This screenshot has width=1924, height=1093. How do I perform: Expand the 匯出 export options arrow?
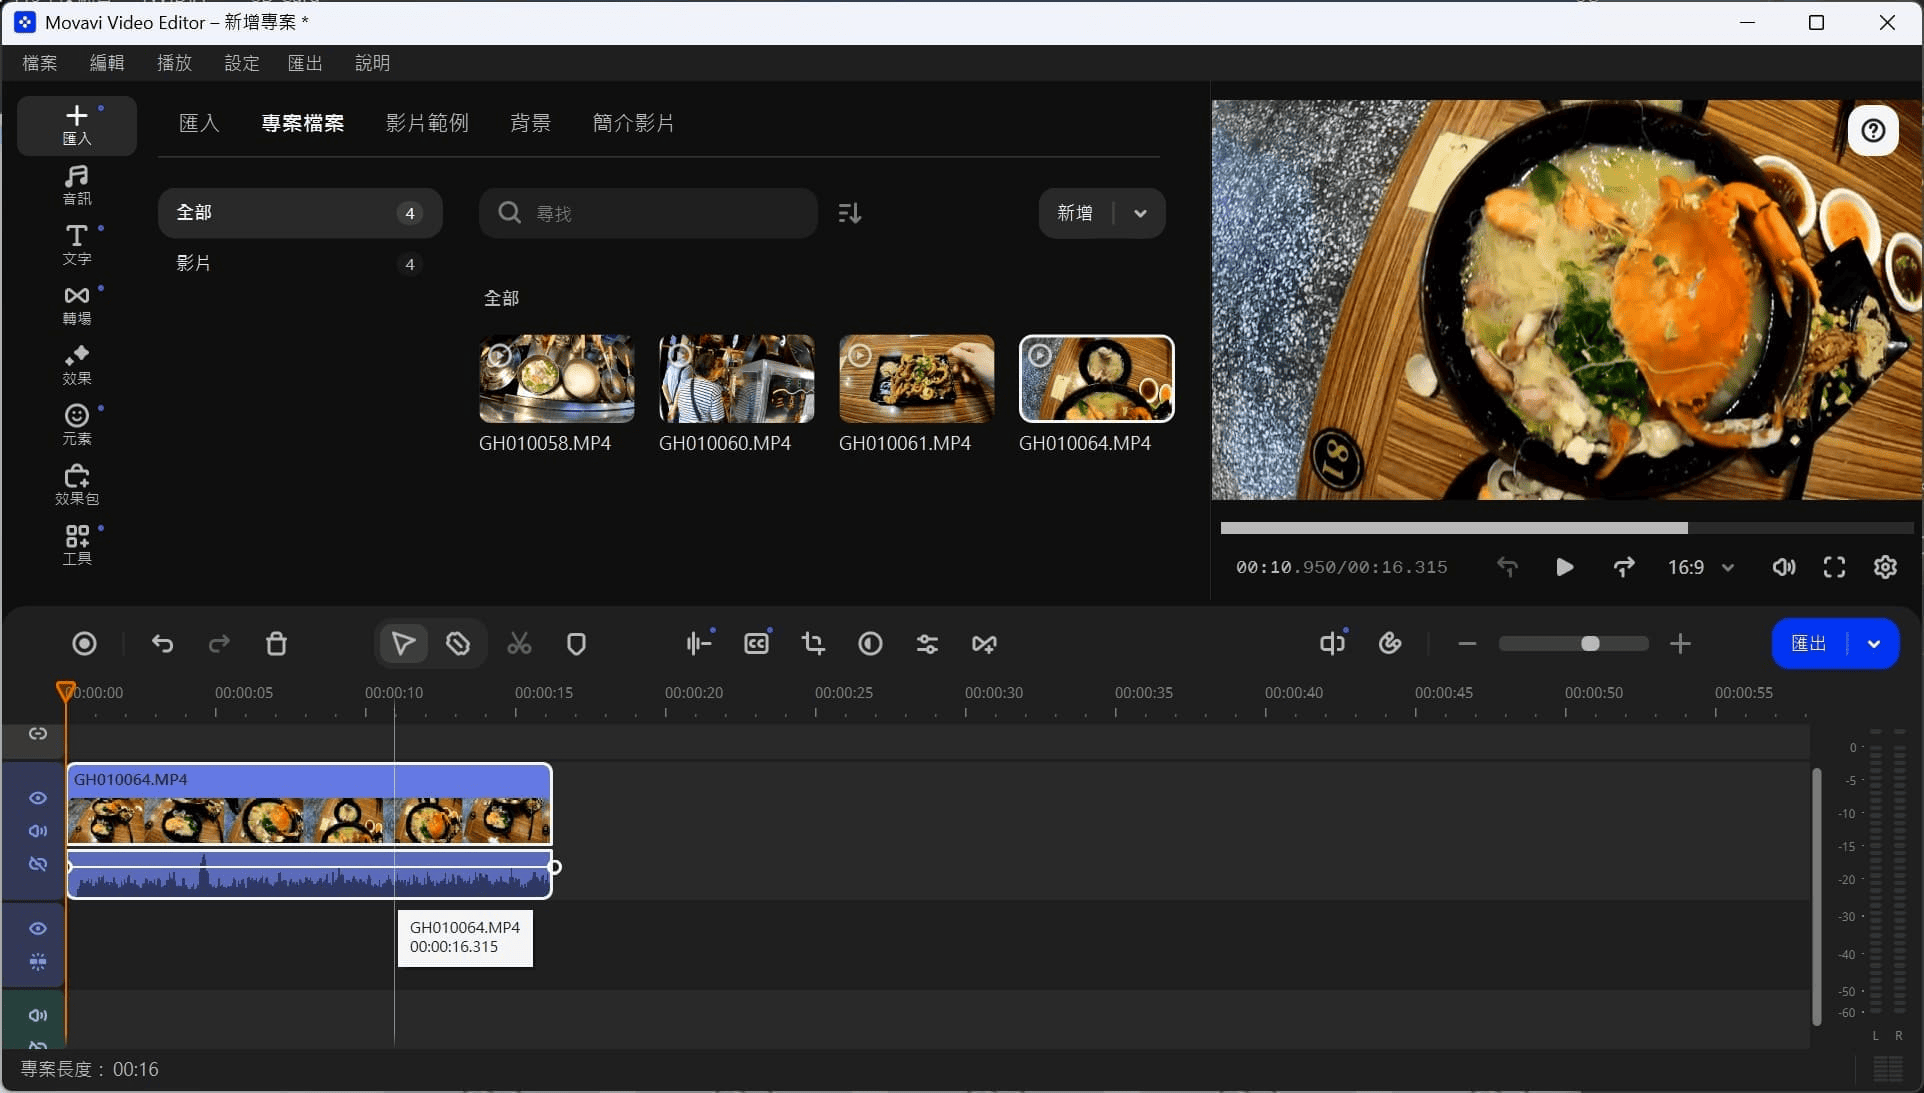pyautogui.click(x=1874, y=644)
